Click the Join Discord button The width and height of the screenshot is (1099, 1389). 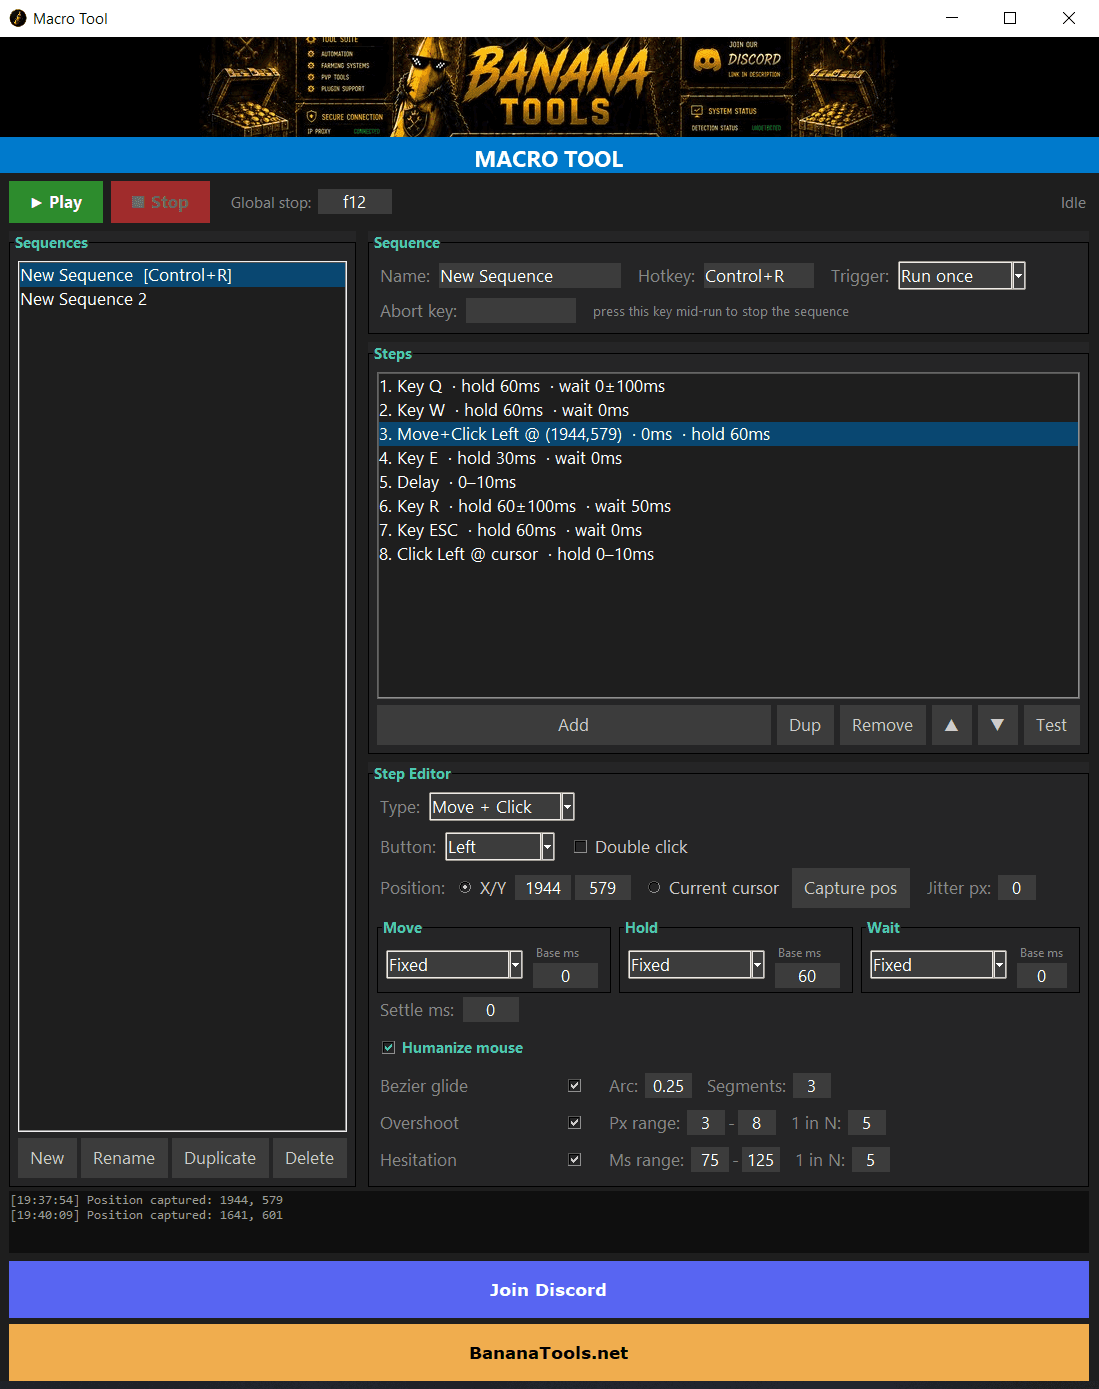[x=549, y=1290]
